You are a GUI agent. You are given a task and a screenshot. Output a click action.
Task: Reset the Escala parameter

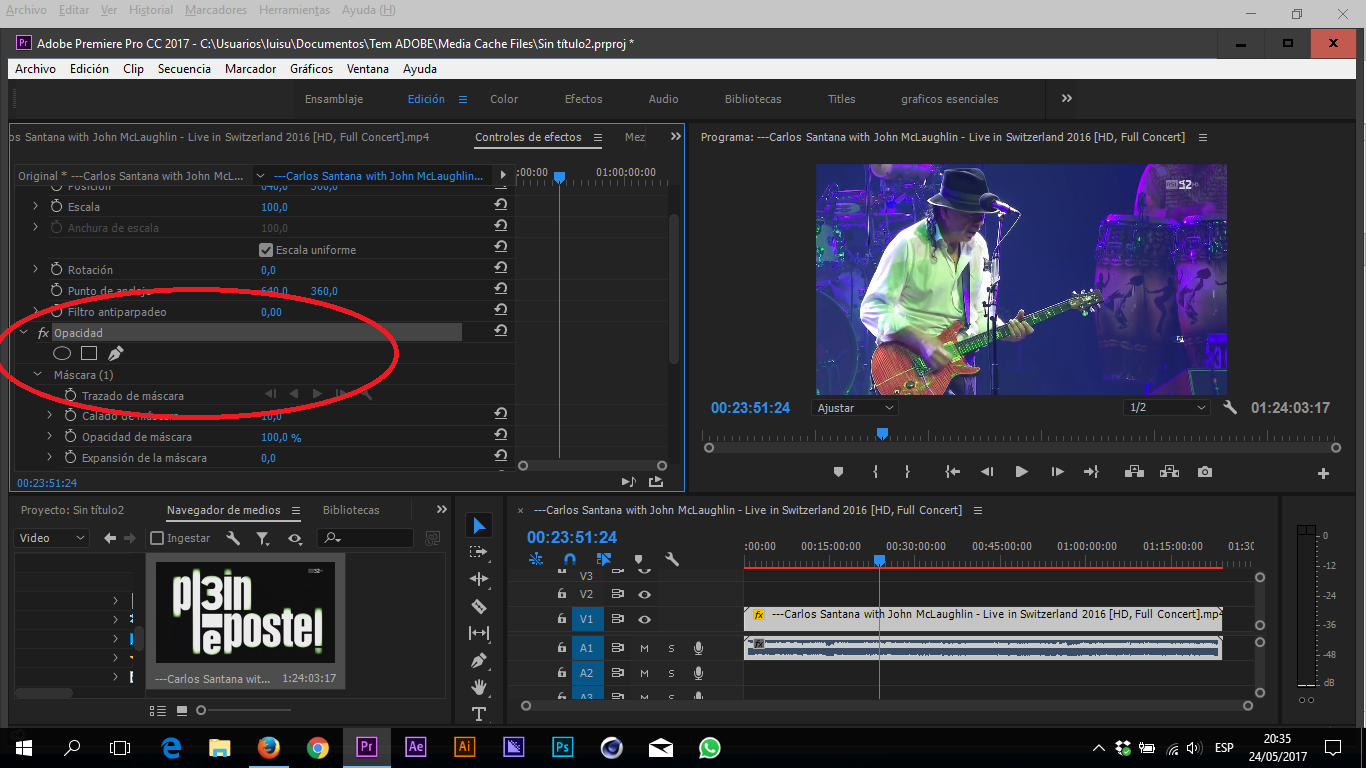click(500, 206)
